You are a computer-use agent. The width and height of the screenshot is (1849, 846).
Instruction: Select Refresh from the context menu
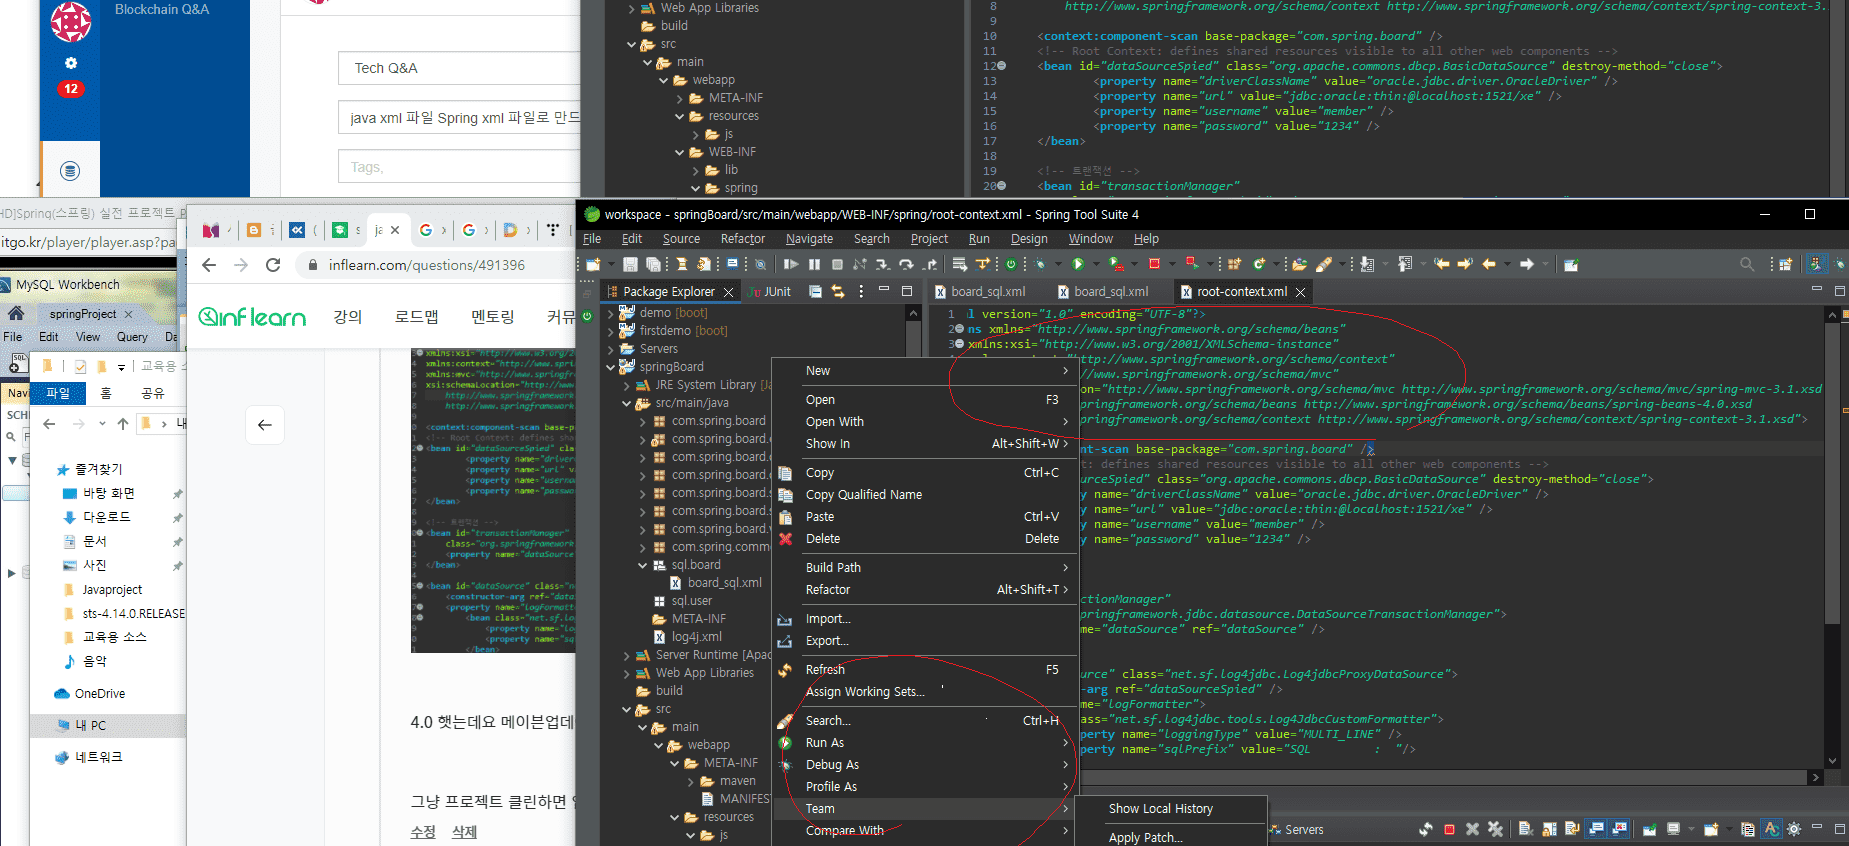pos(825,670)
